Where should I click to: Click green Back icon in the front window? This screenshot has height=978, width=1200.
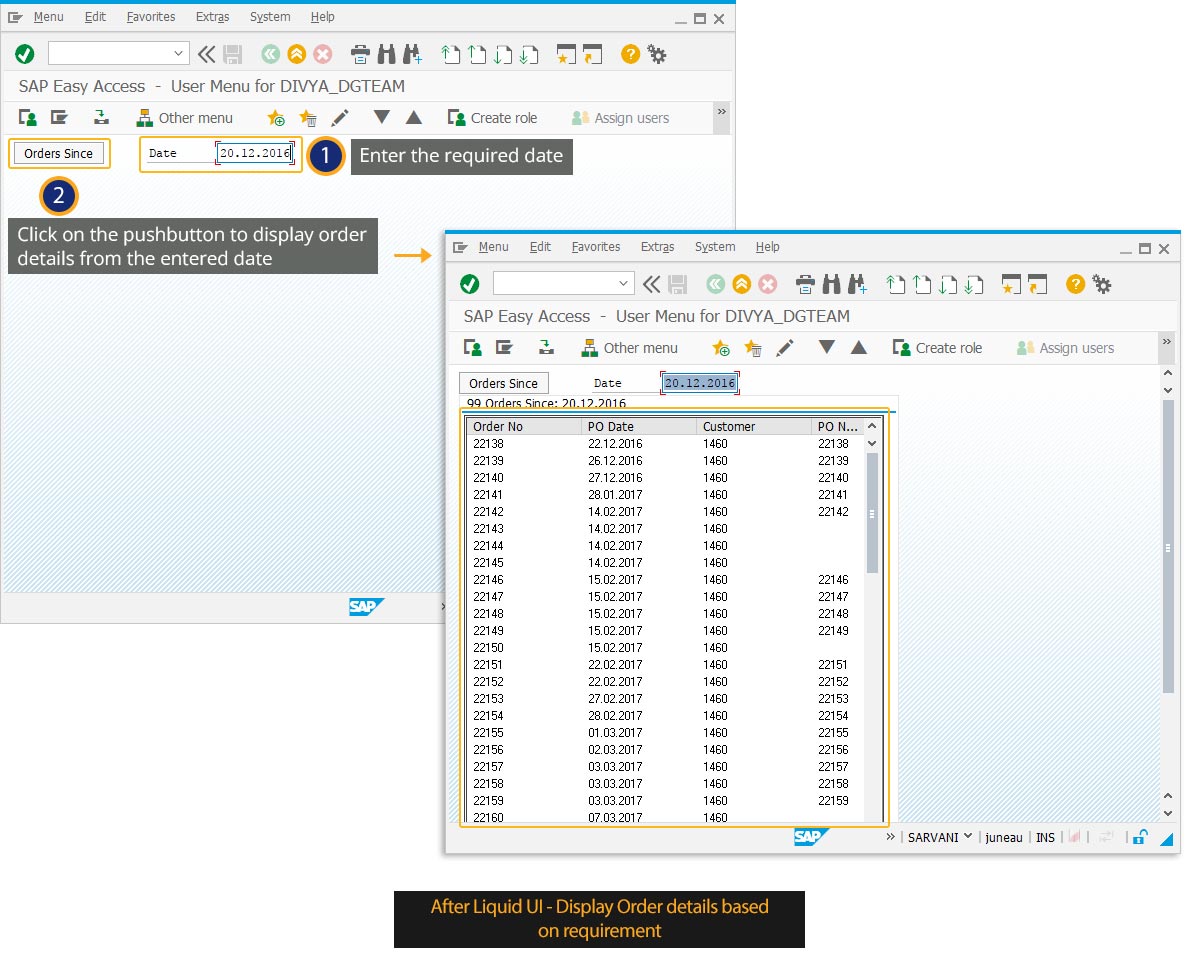pos(715,284)
